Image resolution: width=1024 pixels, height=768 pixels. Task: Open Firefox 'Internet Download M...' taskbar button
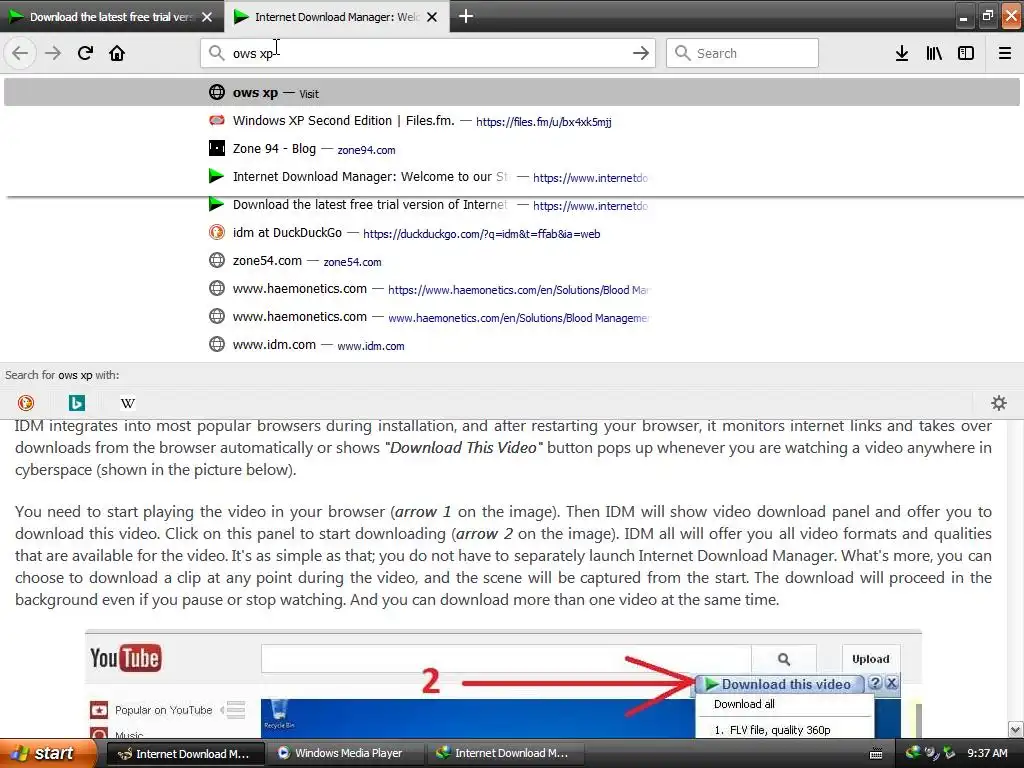[x=185, y=754]
